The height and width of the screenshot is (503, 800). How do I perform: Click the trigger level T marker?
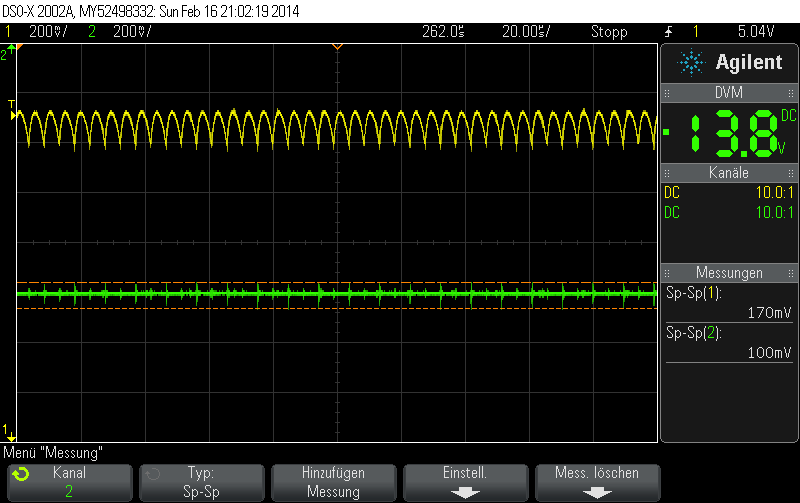coord(12,110)
